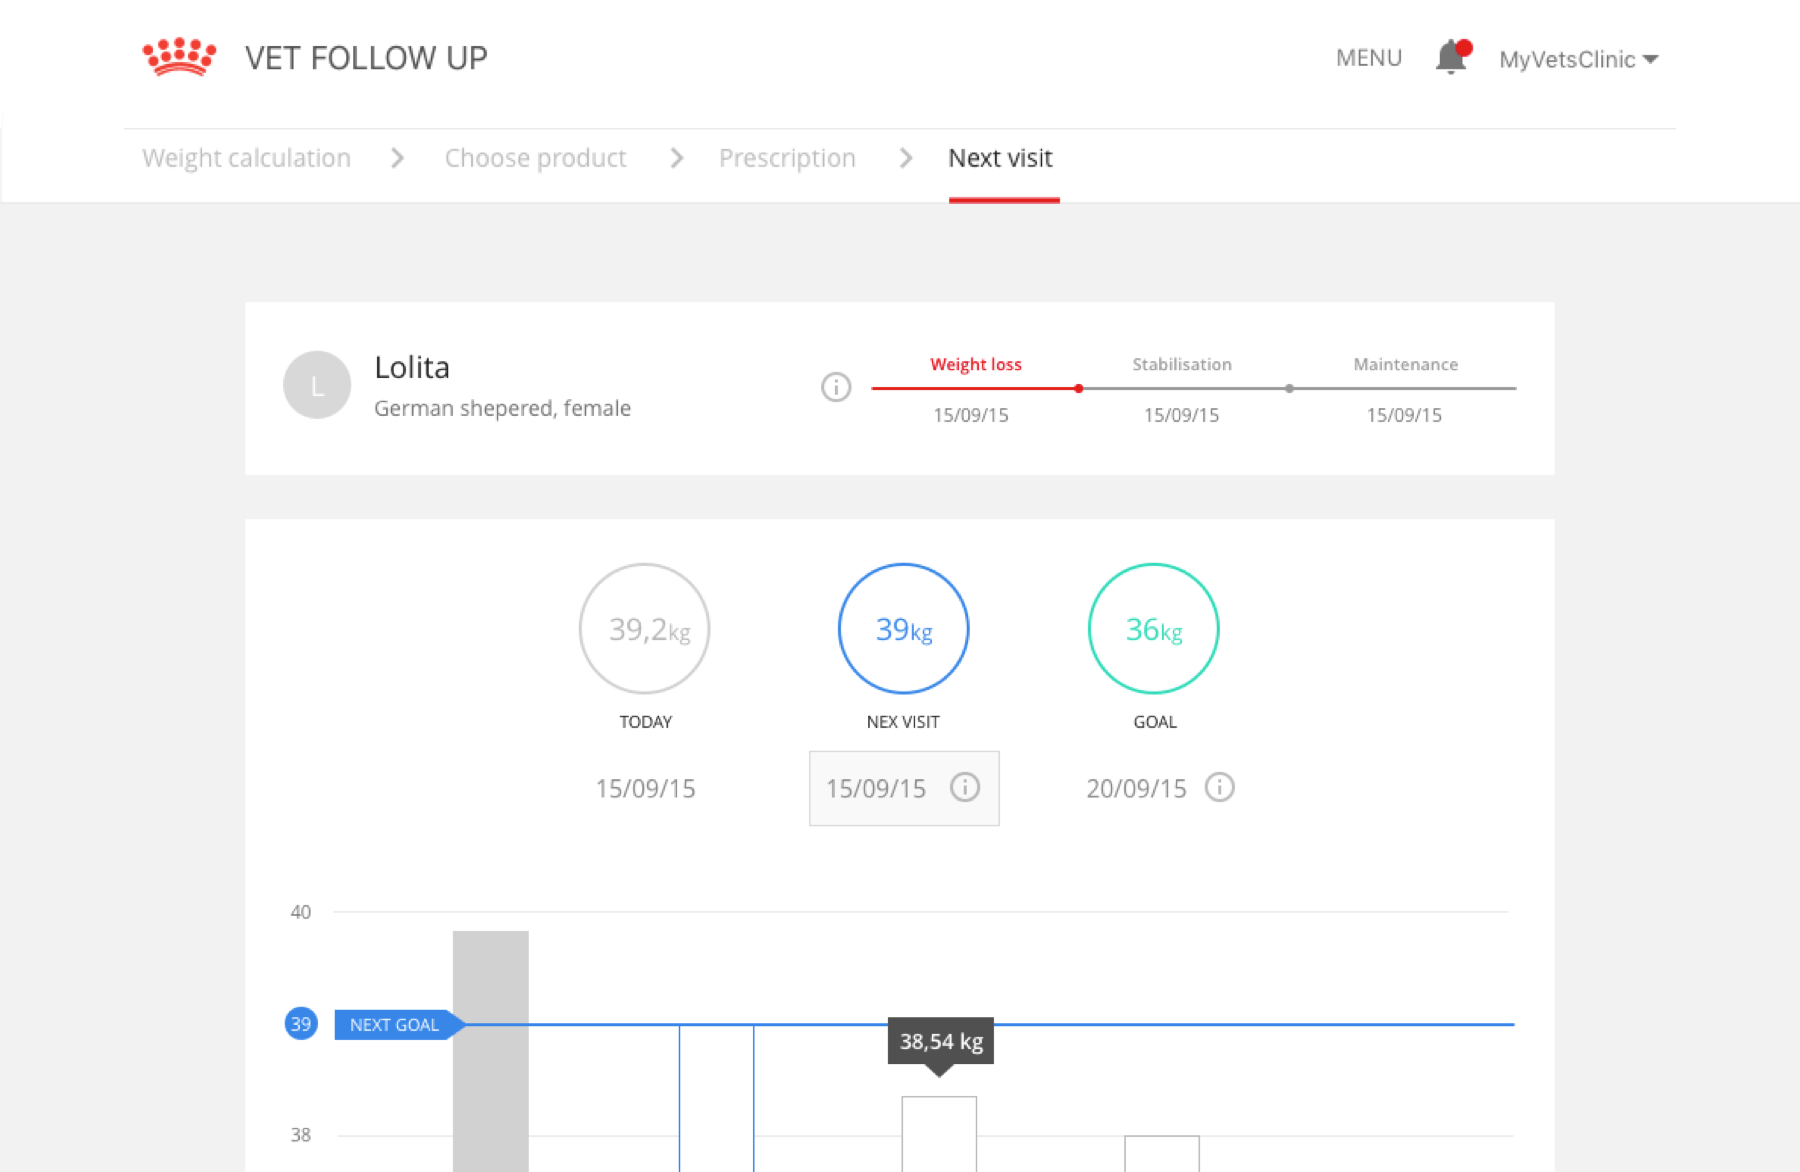
Task: Select the Stabilisation phase on timeline
Action: 1181,364
